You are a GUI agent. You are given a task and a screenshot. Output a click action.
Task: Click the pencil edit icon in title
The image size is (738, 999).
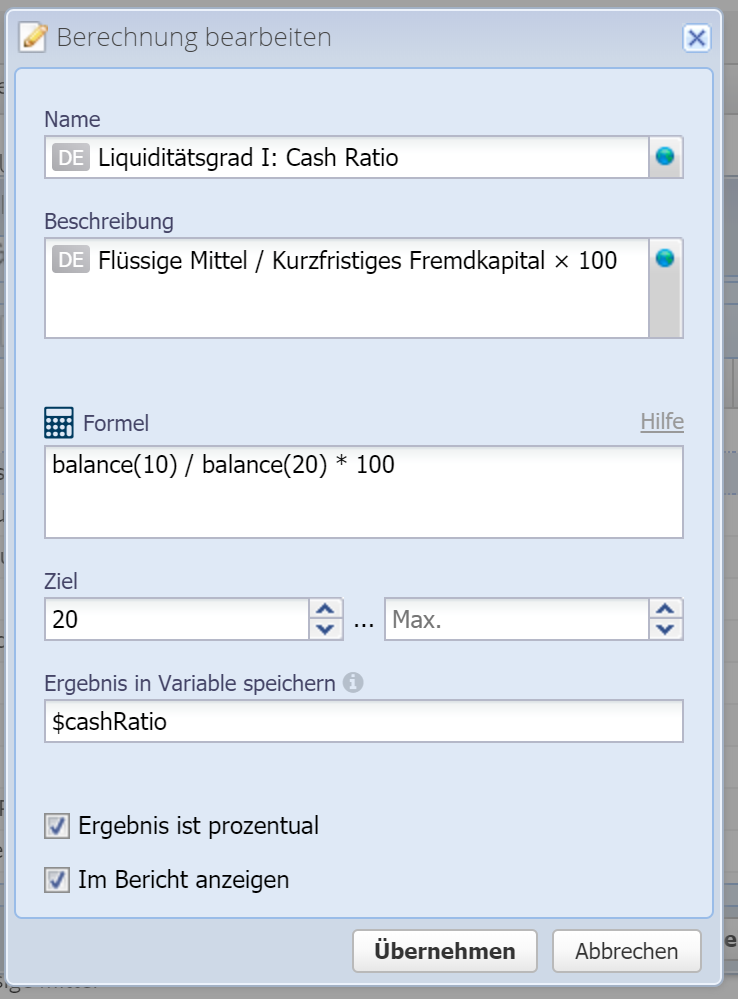pos(35,38)
